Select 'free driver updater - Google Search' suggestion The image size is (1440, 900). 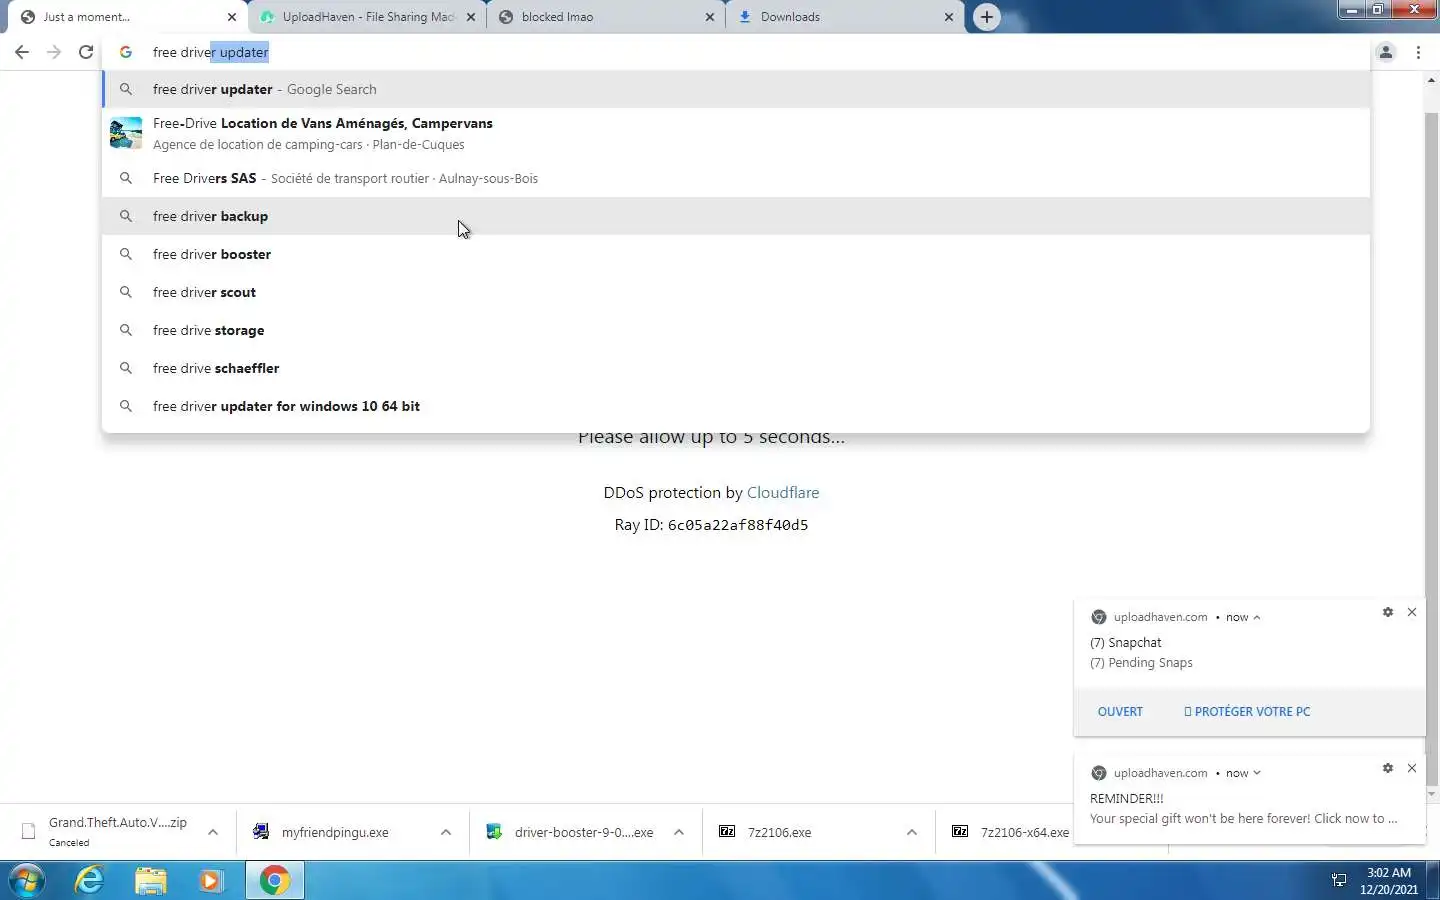pyautogui.click(x=736, y=89)
